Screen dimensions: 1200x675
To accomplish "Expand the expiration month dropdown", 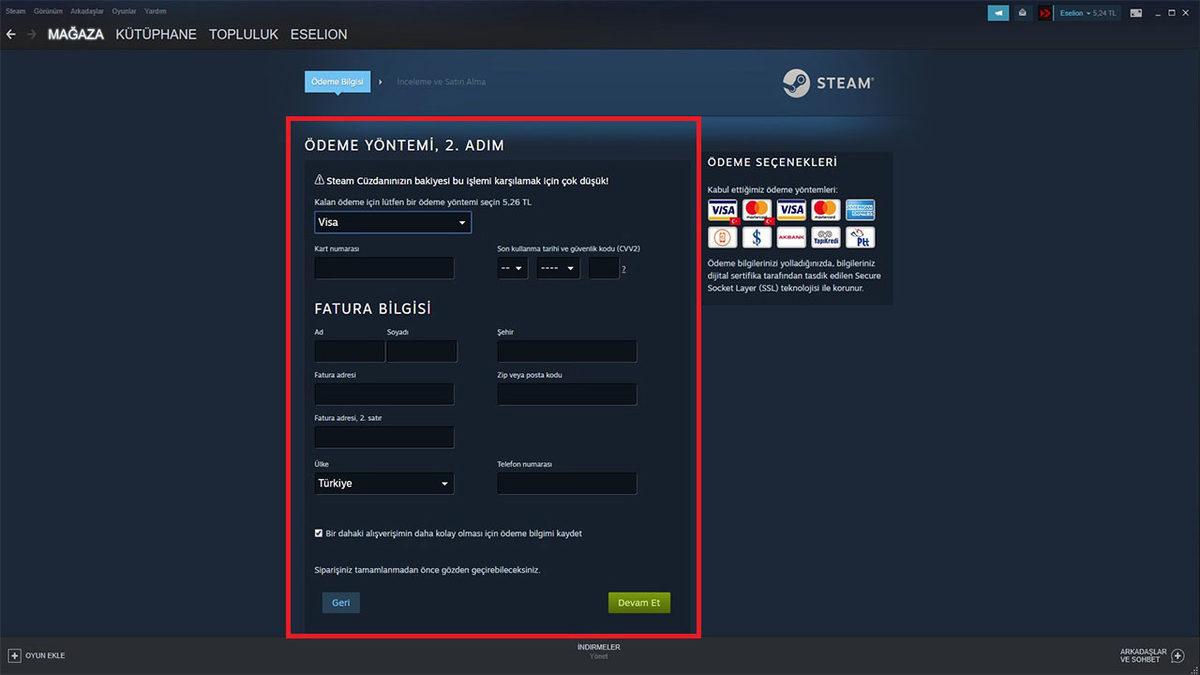I will 512,268.
